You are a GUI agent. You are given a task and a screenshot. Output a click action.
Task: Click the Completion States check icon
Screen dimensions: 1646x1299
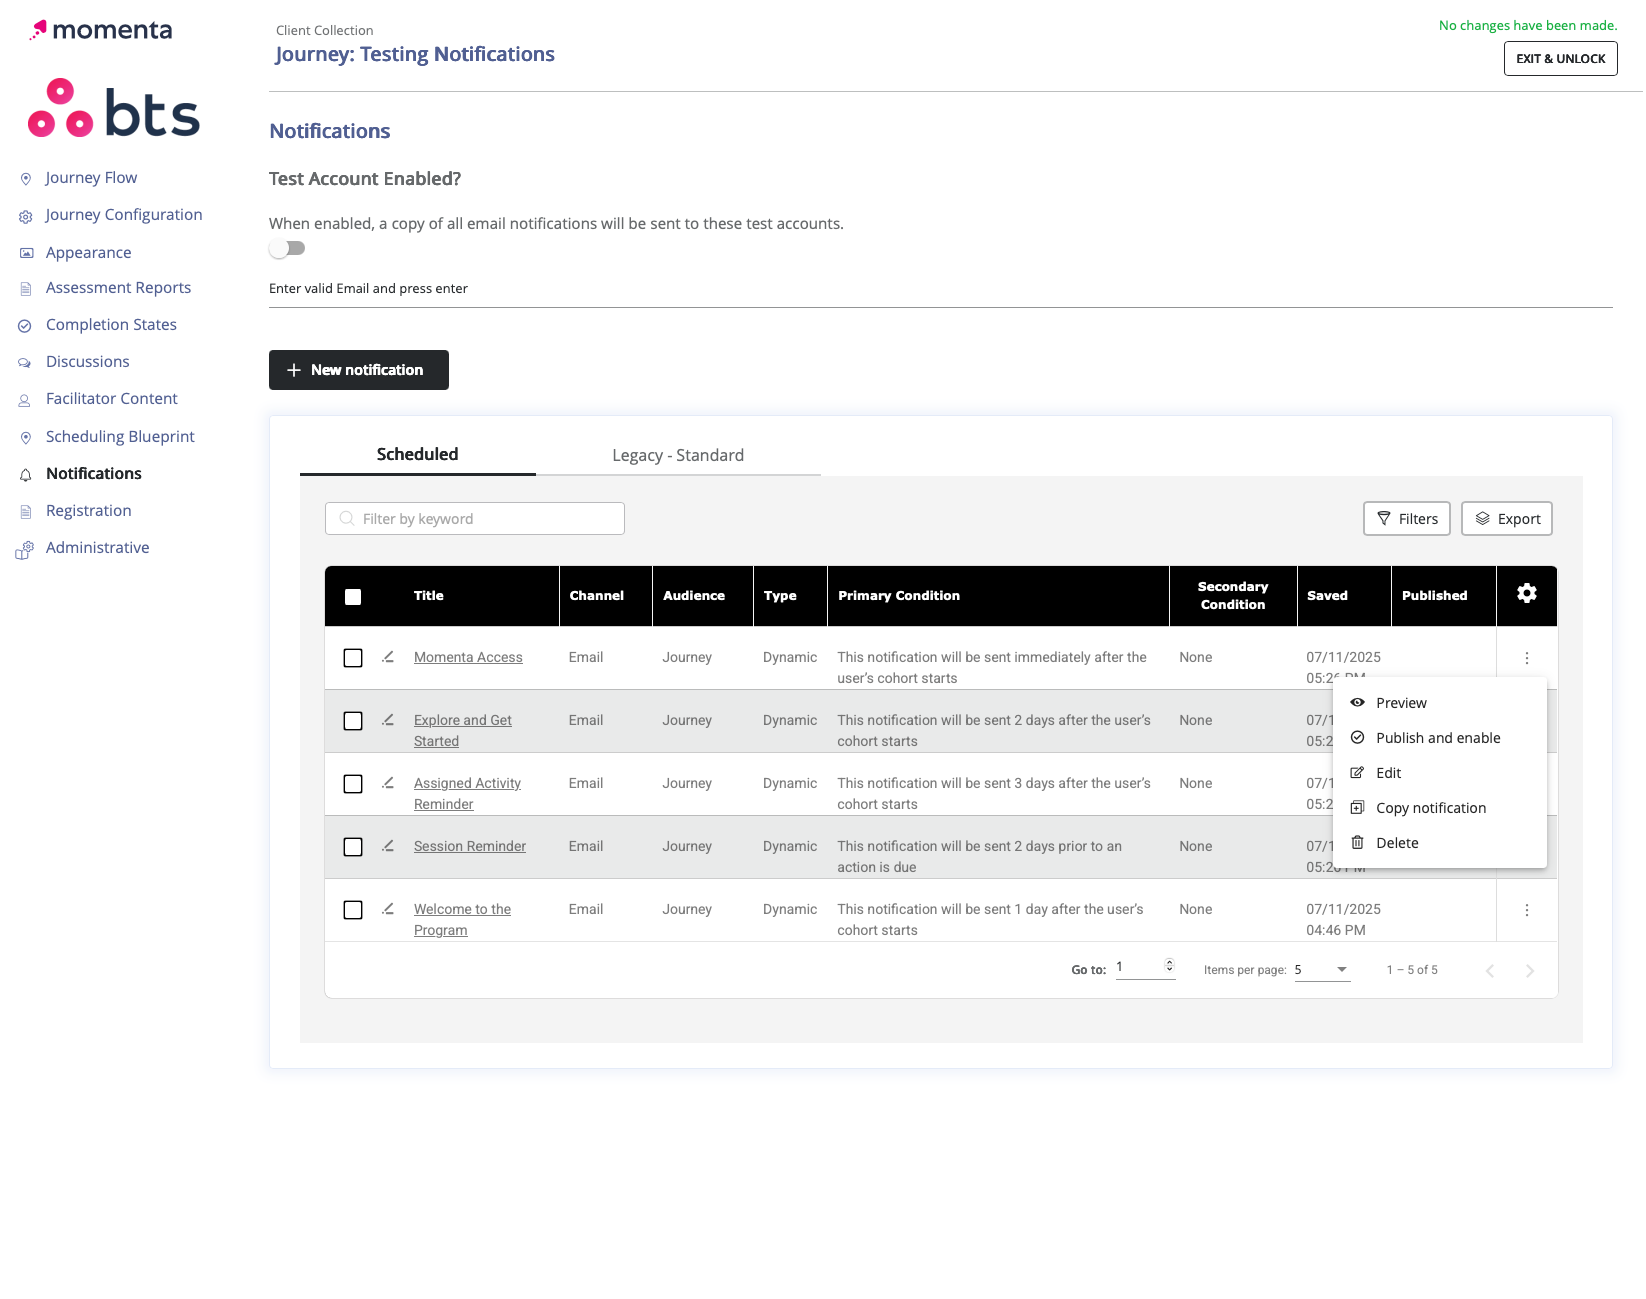[25, 326]
